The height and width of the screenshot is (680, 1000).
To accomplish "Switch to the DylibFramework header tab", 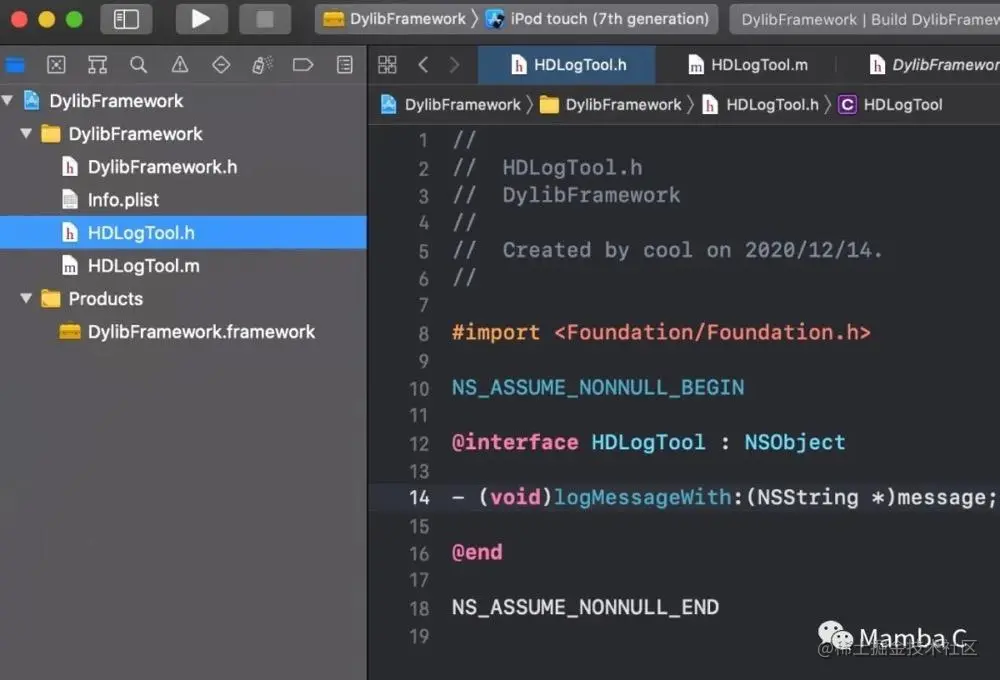I will tap(933, 65).
